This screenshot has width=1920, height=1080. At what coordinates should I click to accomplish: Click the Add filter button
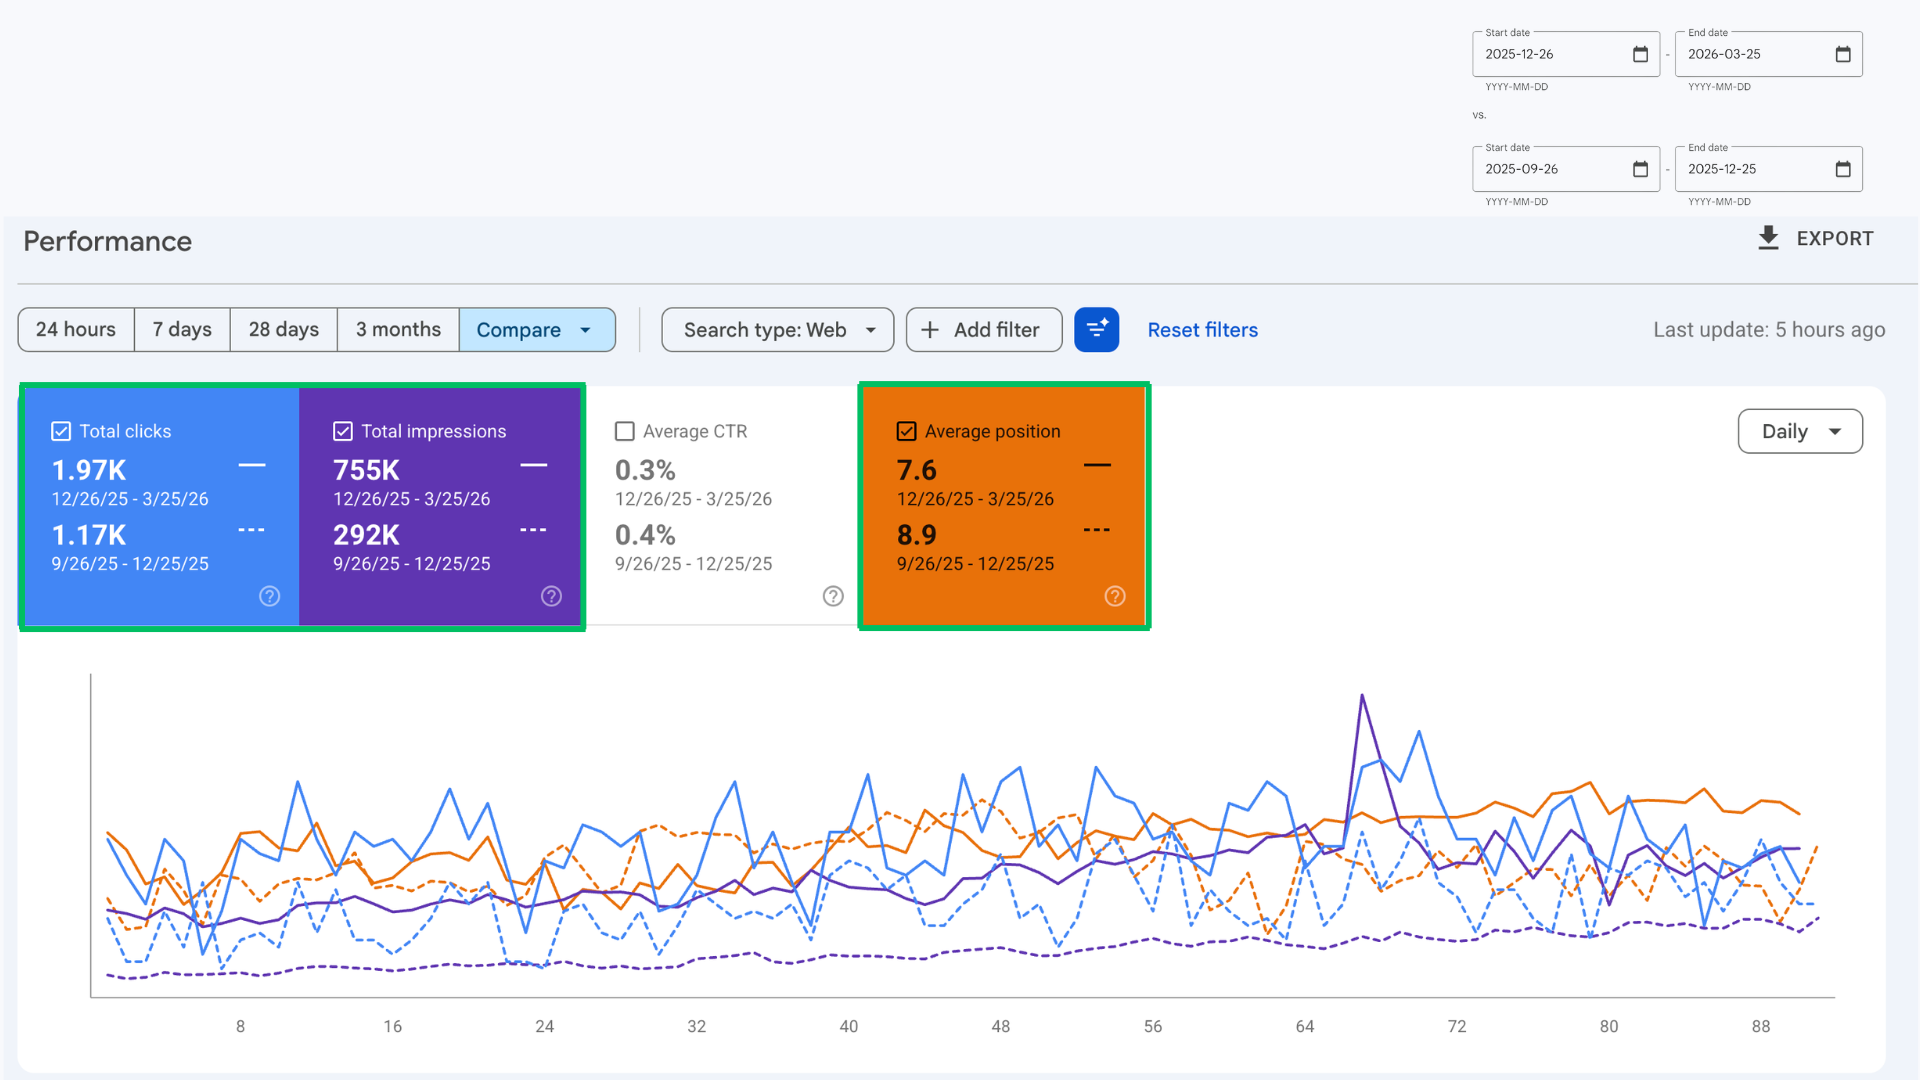(984, 330)
